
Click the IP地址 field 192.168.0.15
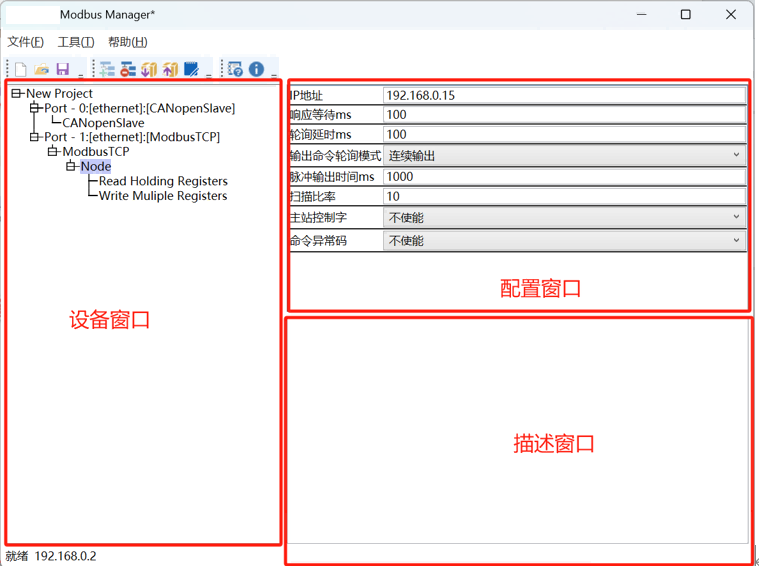pos(564,95)
